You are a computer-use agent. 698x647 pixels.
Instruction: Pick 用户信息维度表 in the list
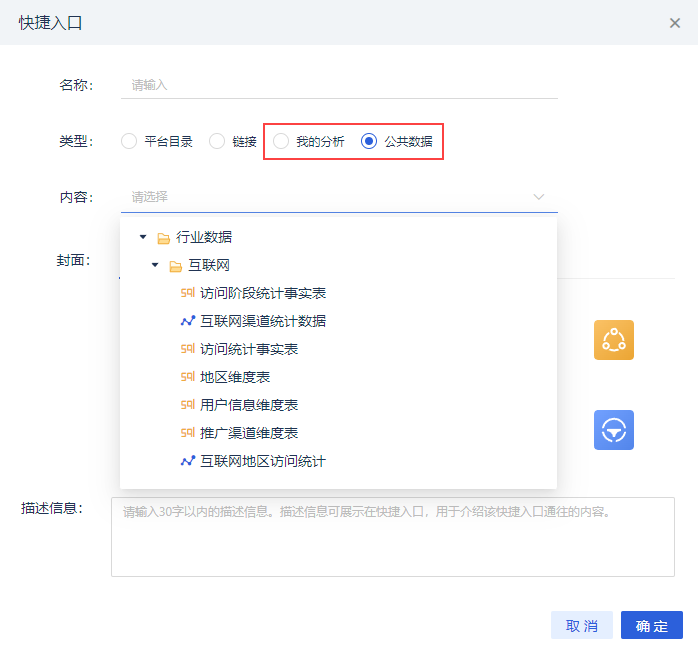(249, 405)
